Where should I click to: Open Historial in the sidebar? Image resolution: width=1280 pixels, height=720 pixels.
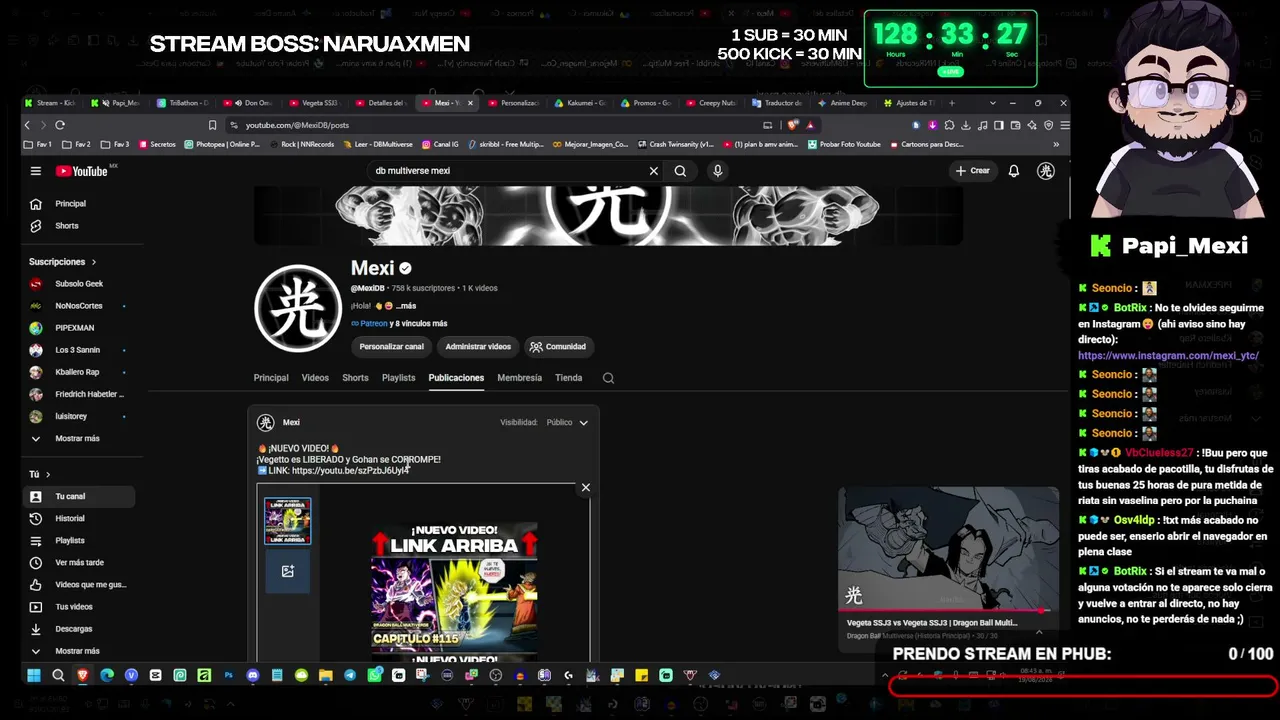coord(80,519)
